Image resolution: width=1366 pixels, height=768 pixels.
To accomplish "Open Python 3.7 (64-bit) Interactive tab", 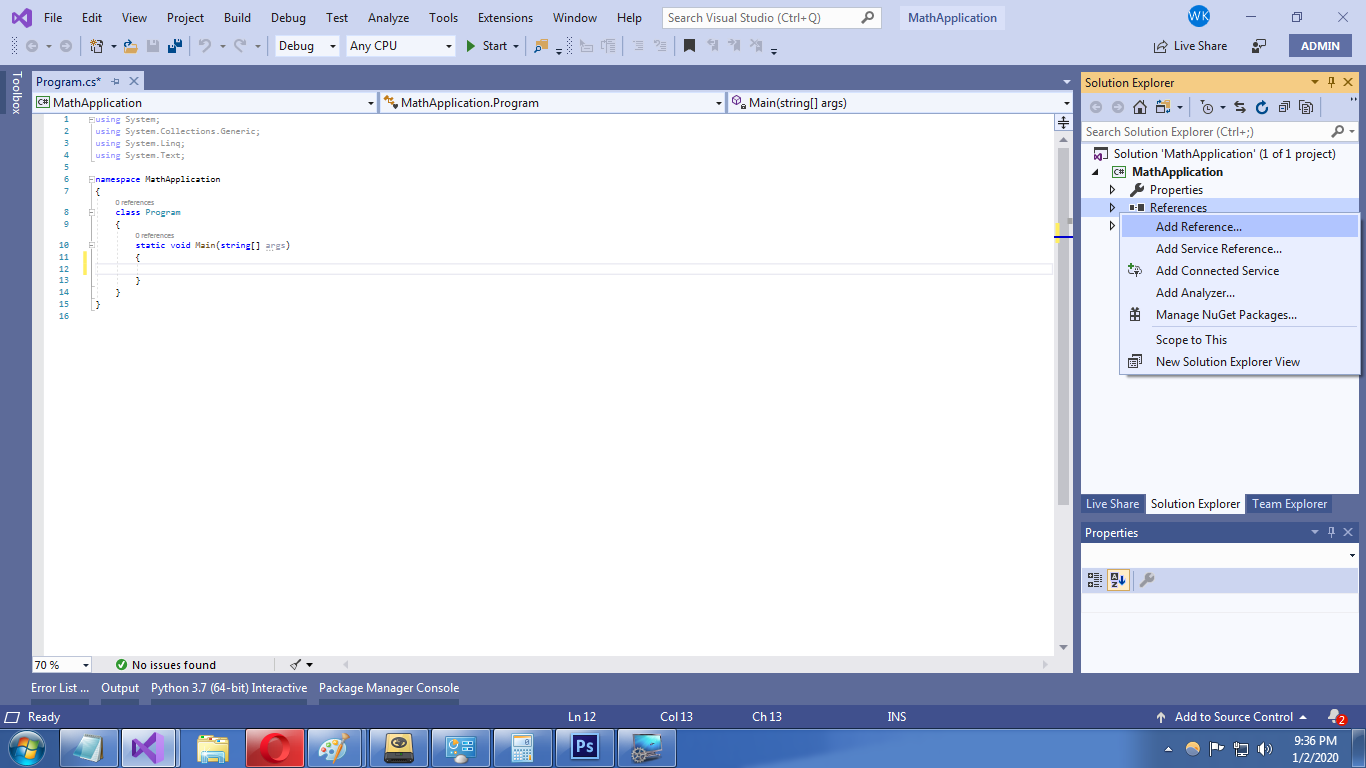I will [229, 688].
